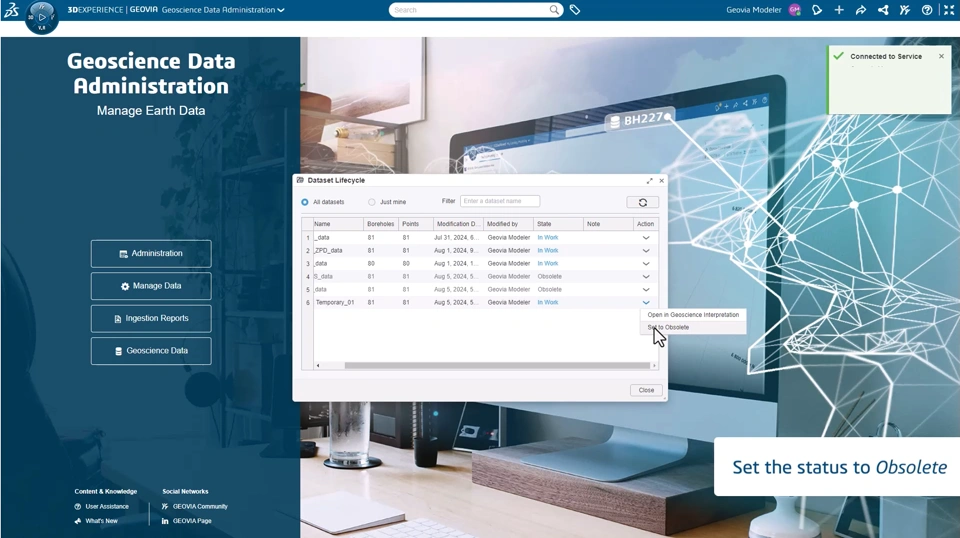Open the Administration section
The width and height of the screenshot is (960, 538).
coord(151,253)
